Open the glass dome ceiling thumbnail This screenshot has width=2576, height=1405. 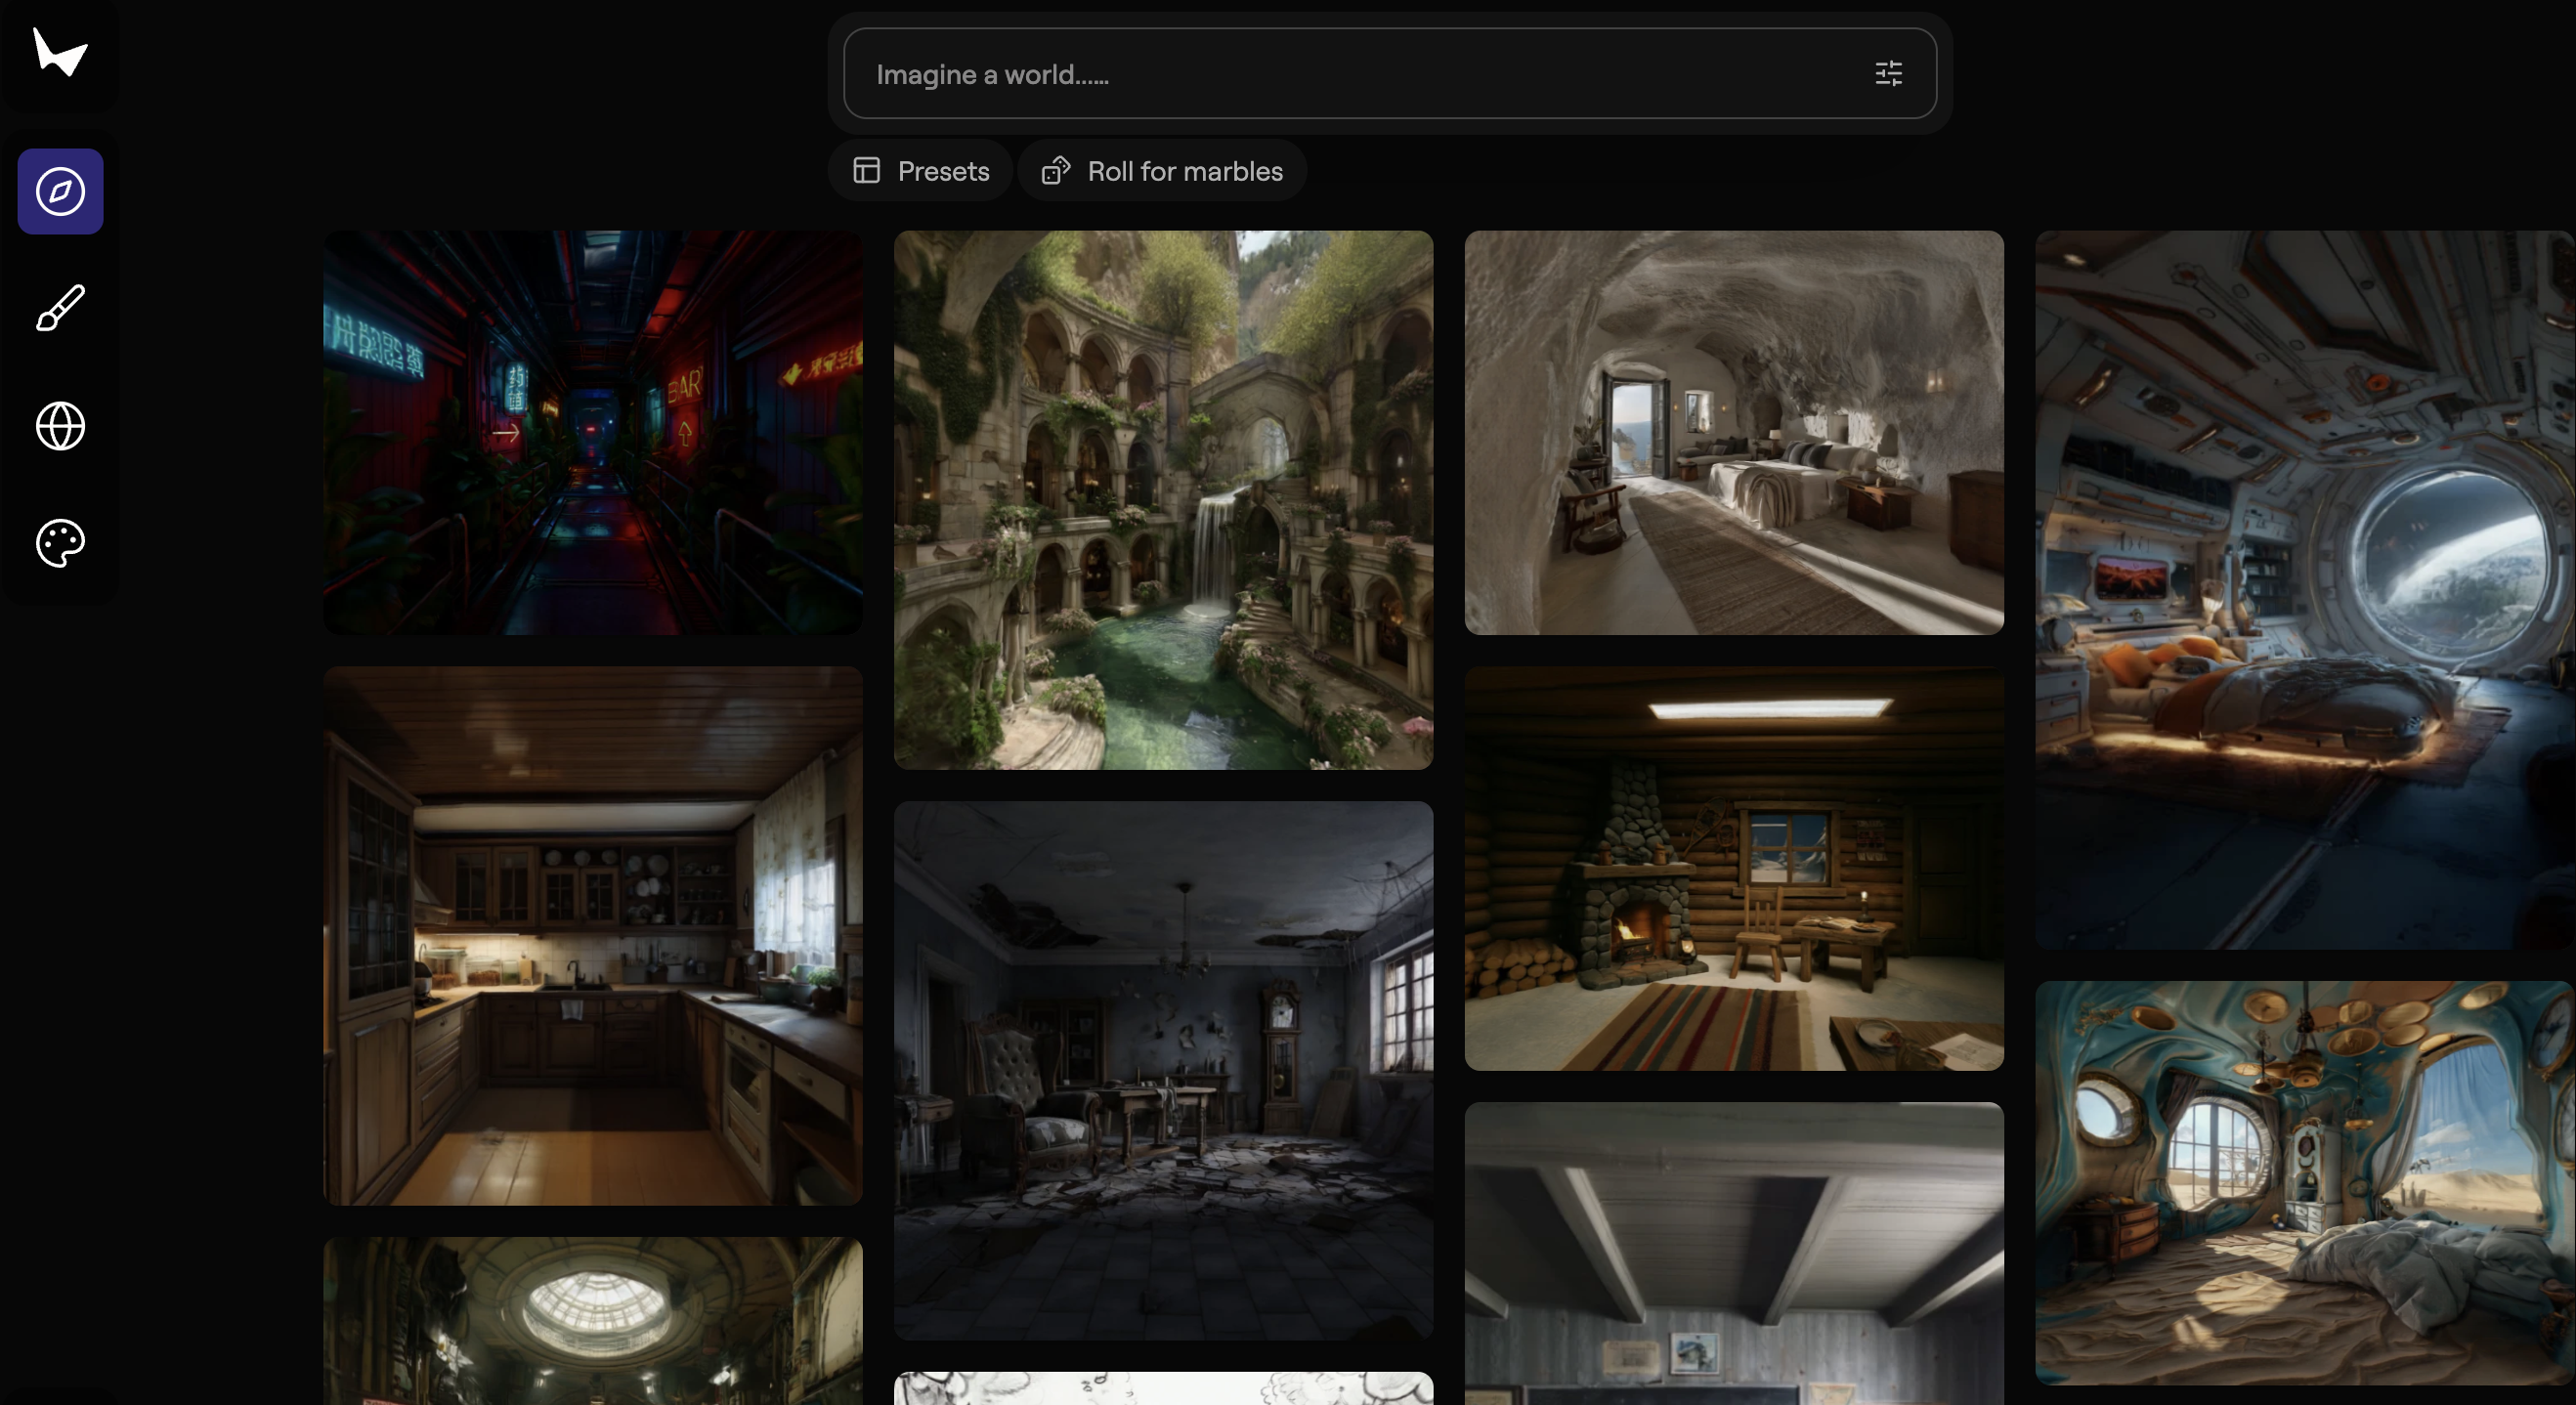coord(593,1320)
